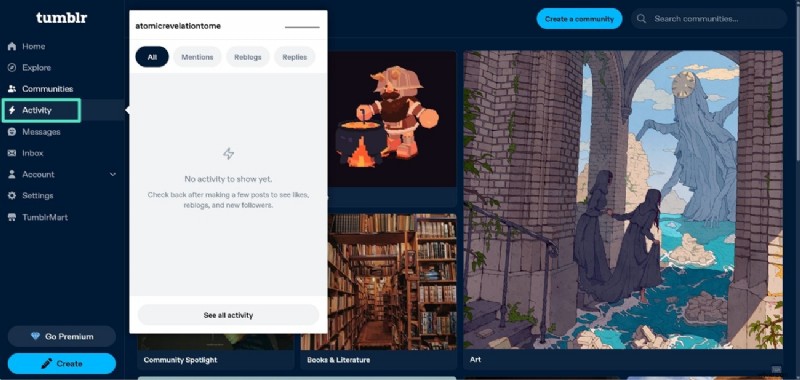Click the TumblrMart shop icon
The width and height of the screenshot is (800, 380).
click(12, 217)
